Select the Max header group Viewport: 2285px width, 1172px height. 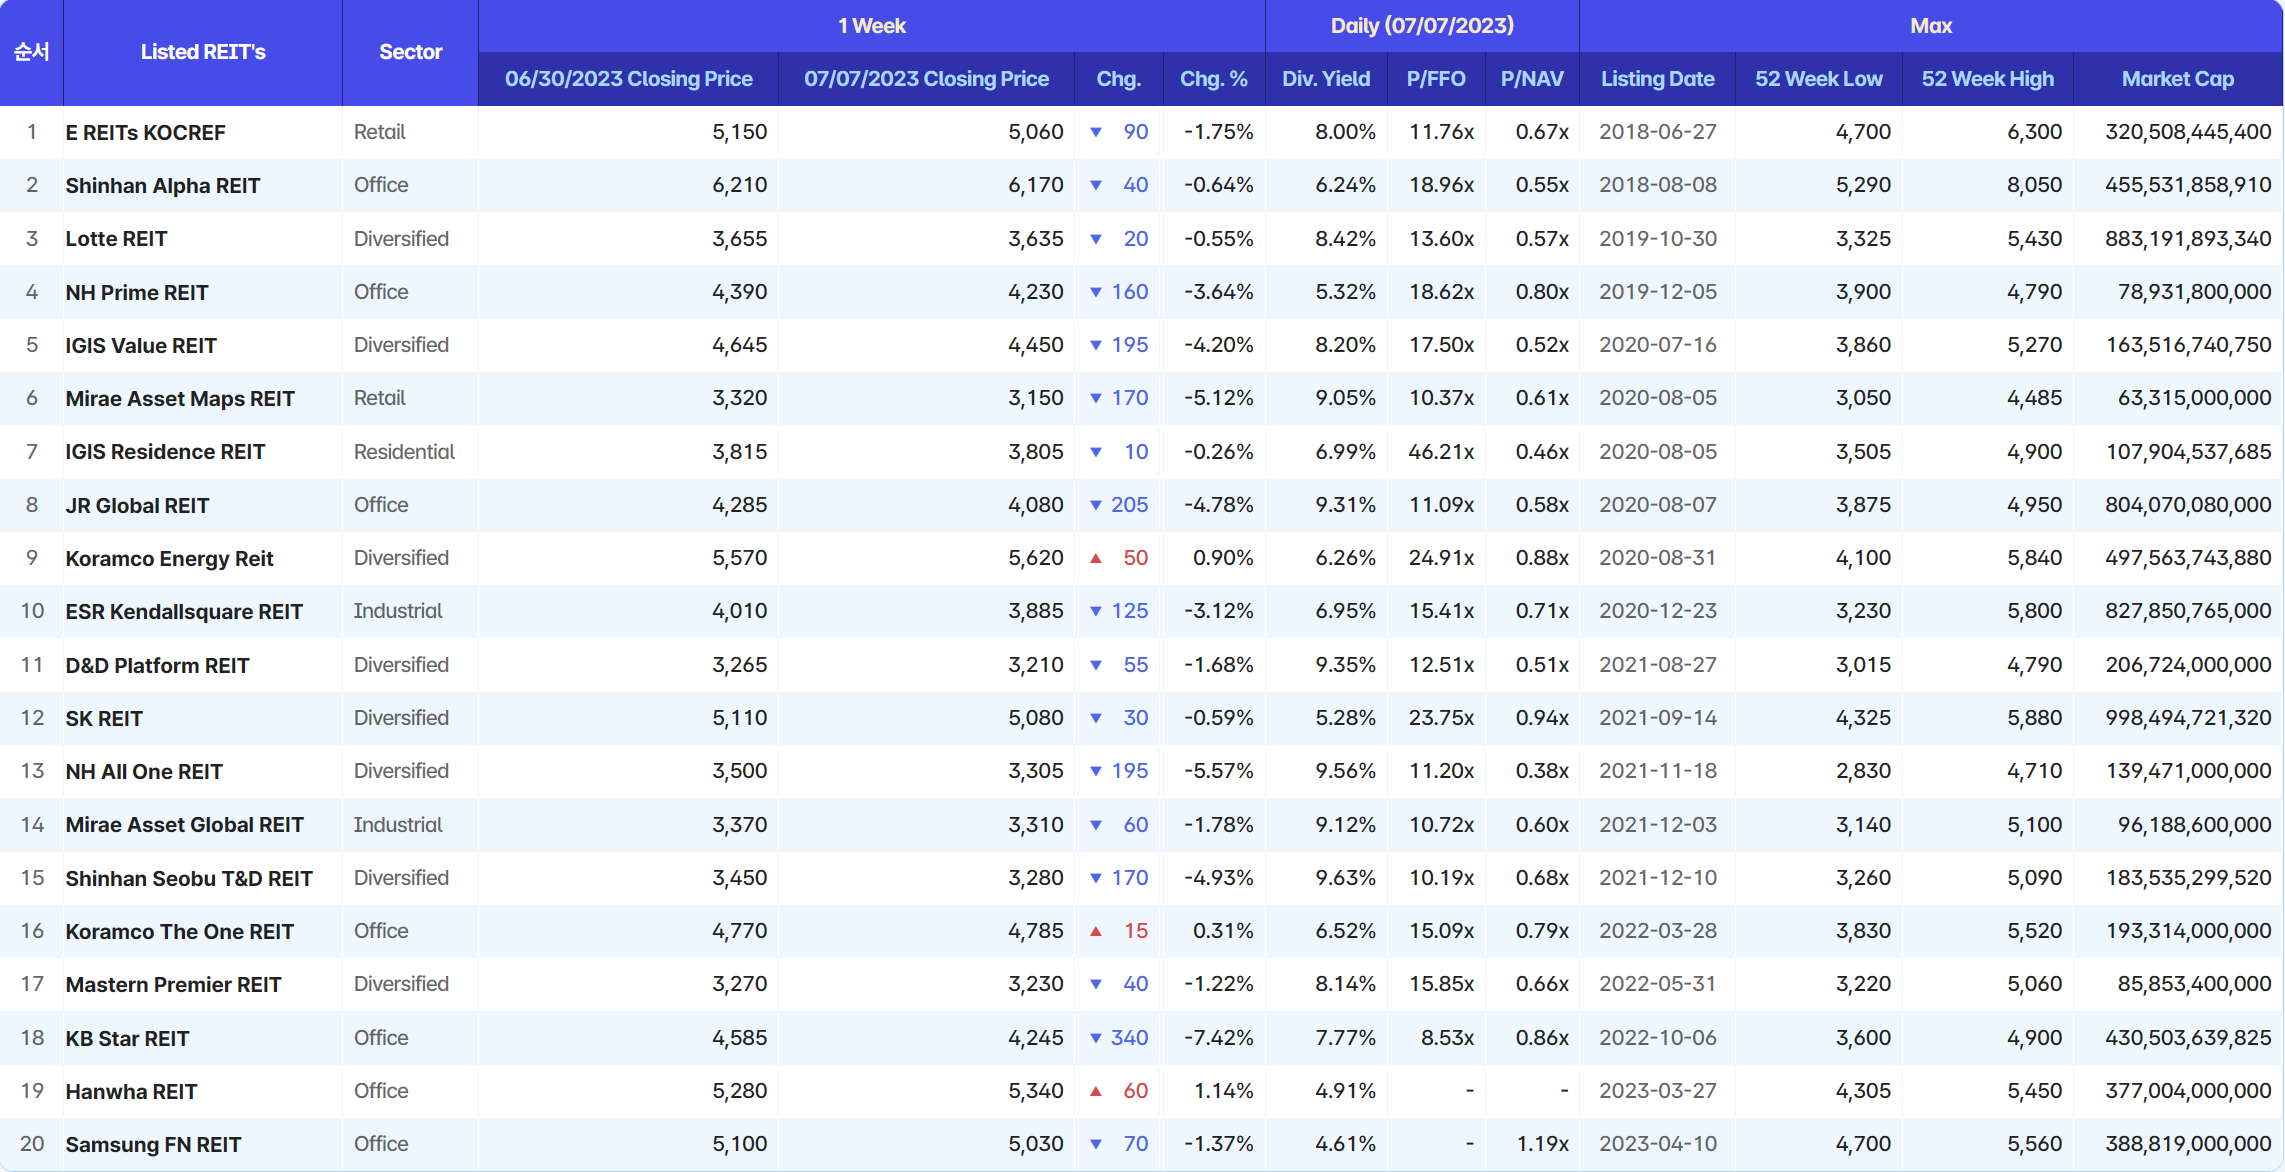[1931, 26]
